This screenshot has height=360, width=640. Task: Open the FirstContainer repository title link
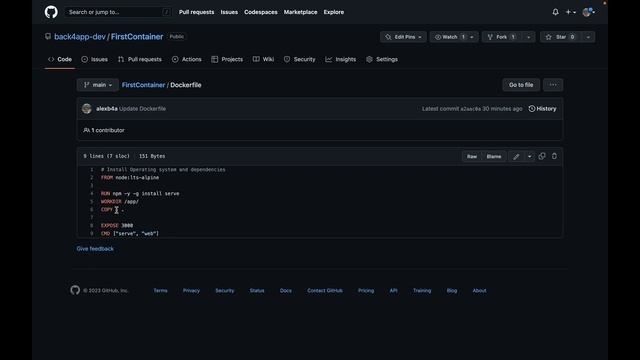[137, 37]
